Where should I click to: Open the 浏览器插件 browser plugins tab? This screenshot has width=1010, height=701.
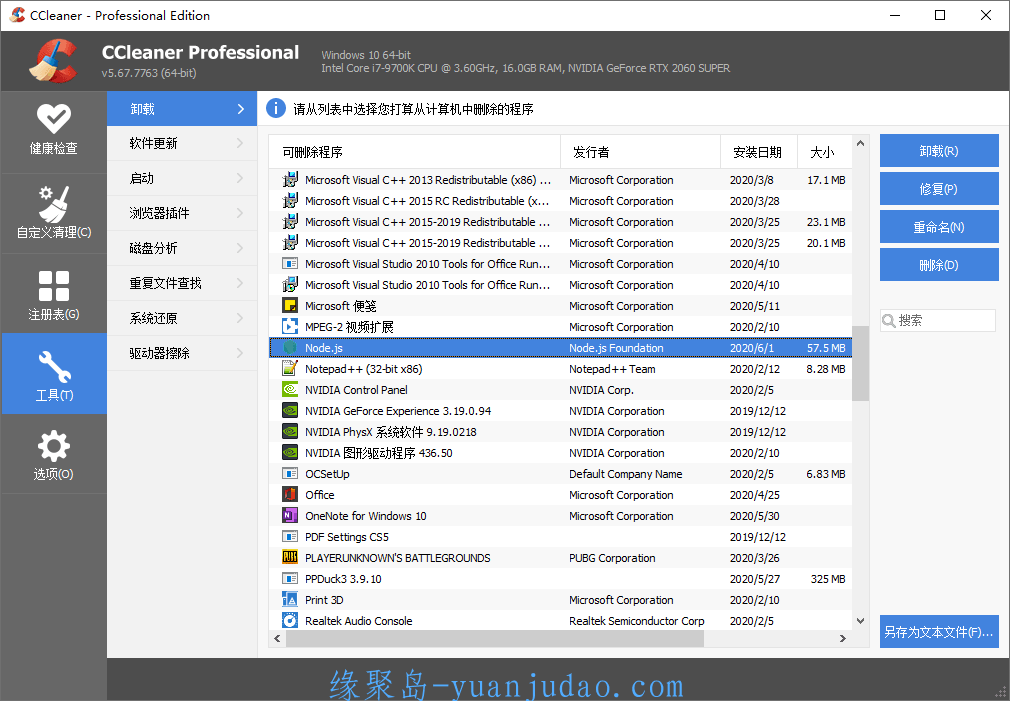click(x=182, y=213)
